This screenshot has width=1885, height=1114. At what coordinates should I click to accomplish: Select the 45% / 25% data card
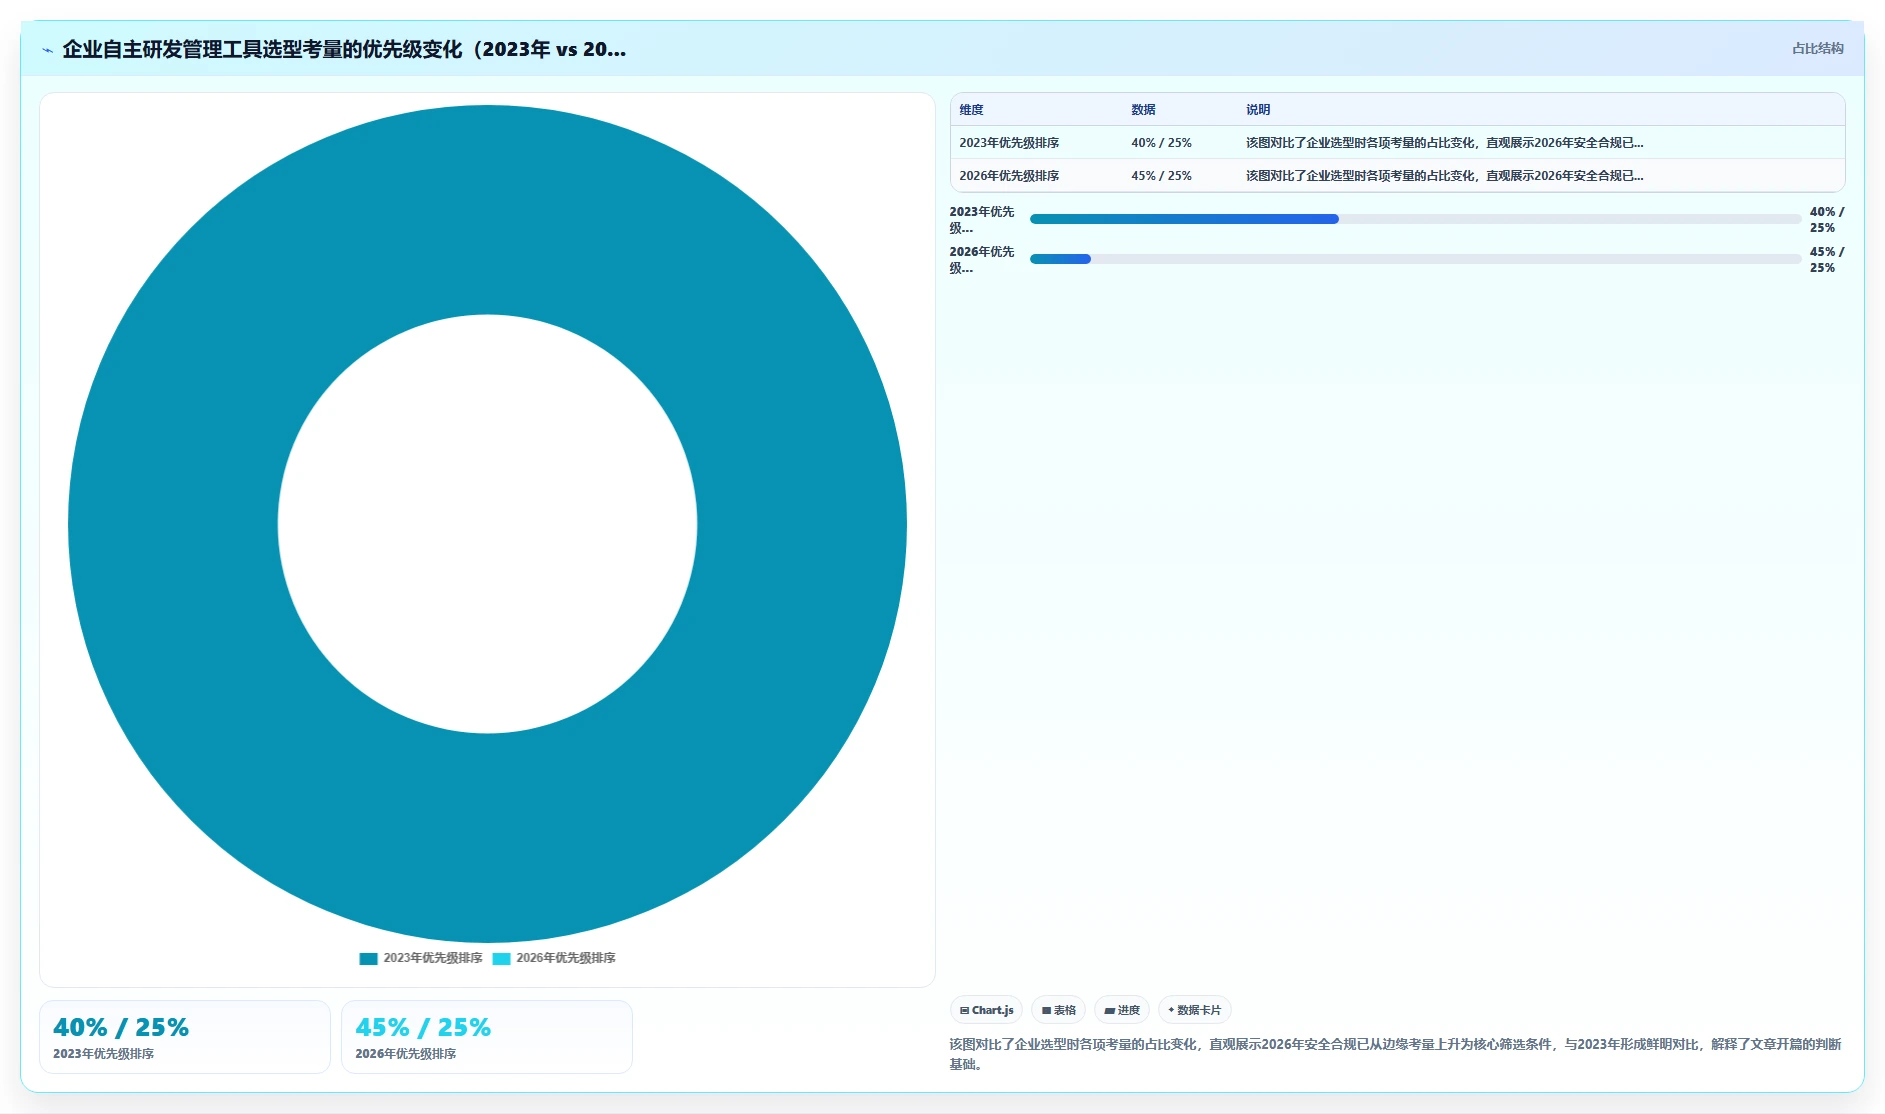pos(487,1037)
